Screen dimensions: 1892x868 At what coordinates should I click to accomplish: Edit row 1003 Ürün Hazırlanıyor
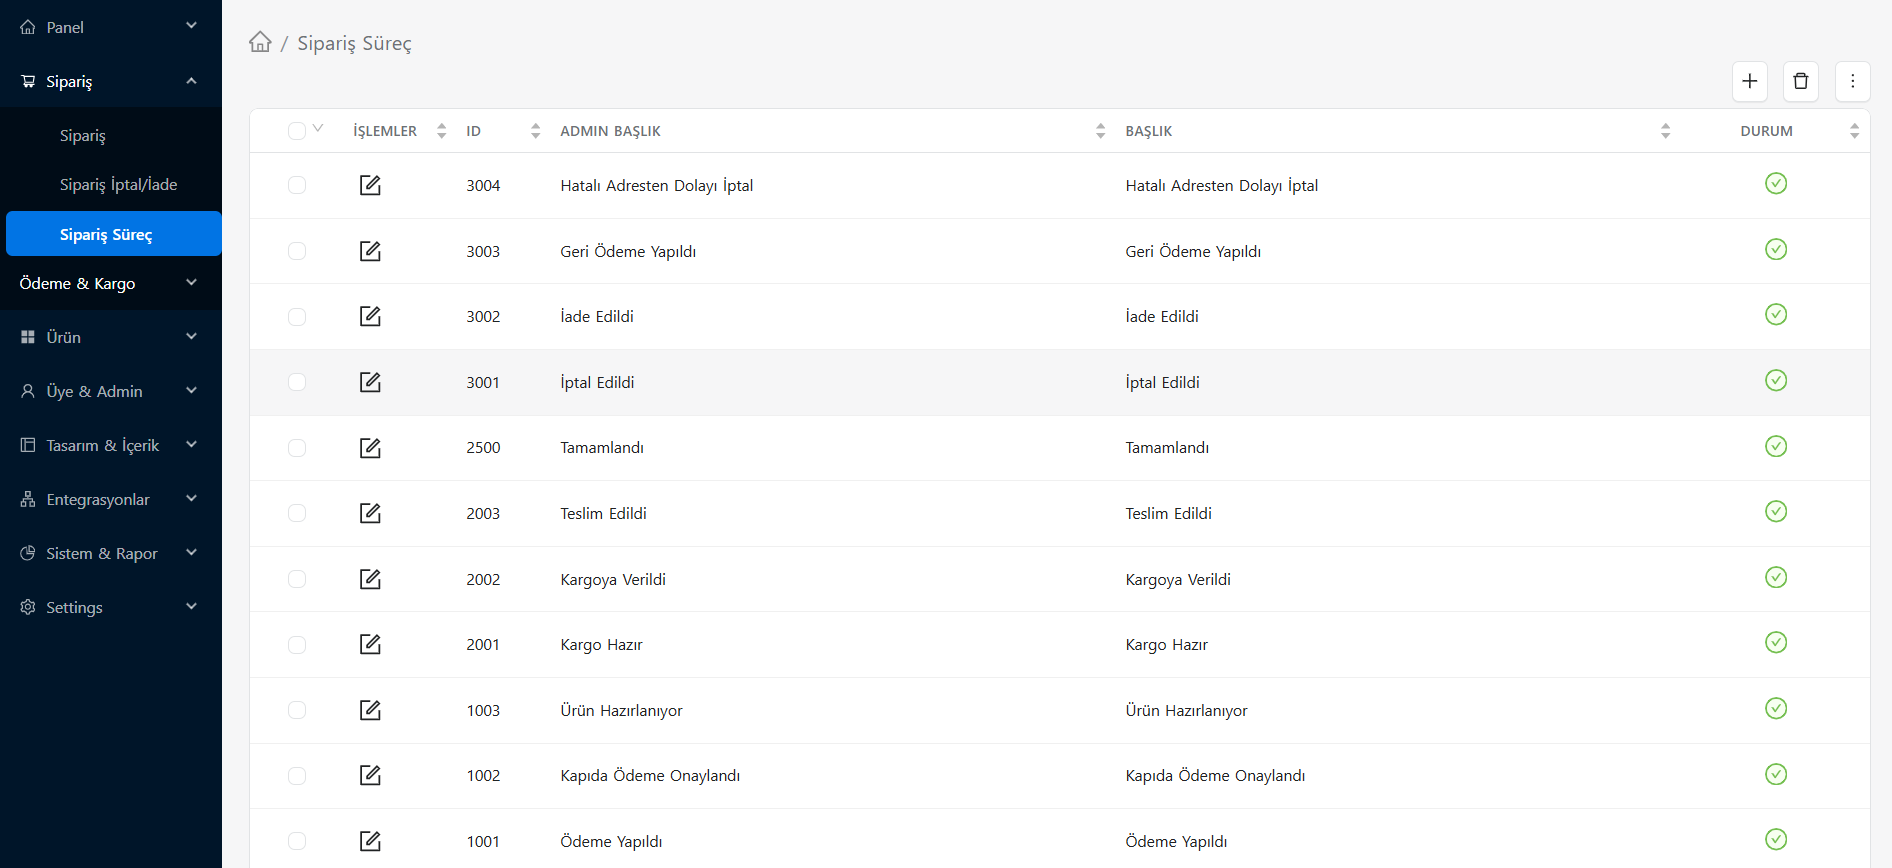tap(370, 710)
